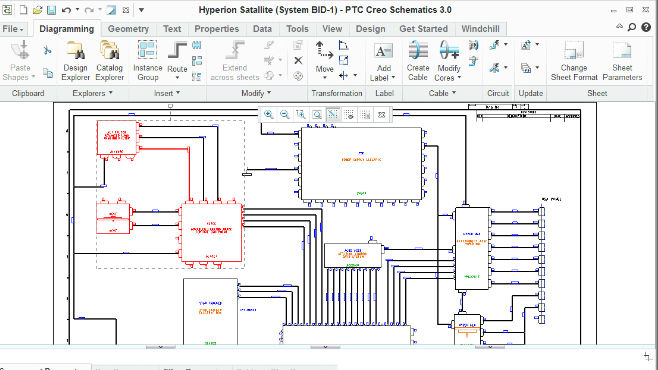Go to the Tools tab
Screen dimensions: 658x370
click(x=297, y=29)
